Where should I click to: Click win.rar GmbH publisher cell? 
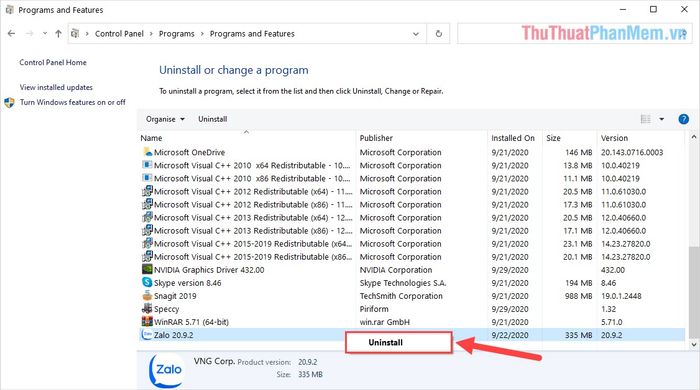[384, 322]
